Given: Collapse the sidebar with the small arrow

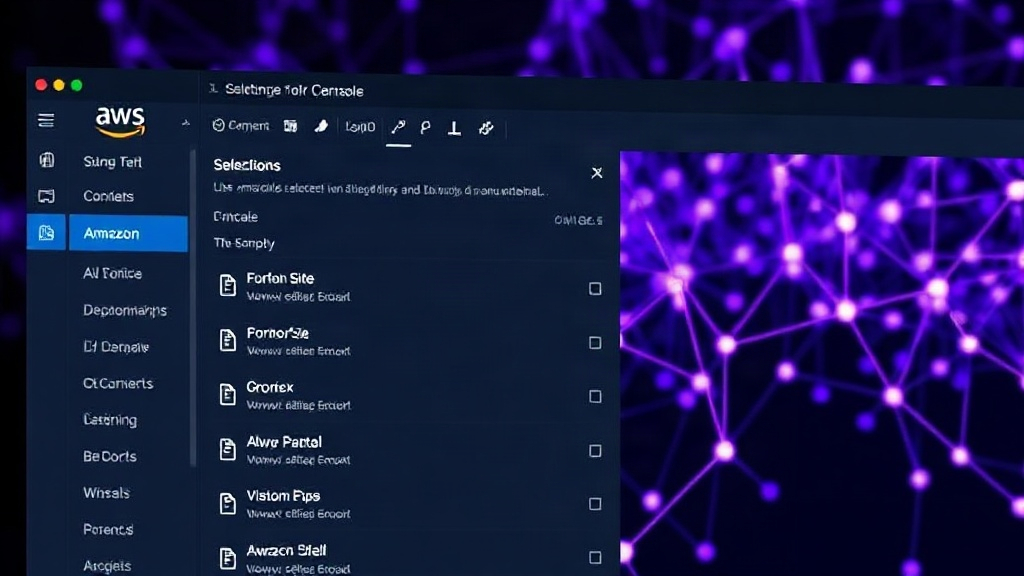Looking at the screenshot, I should point(185,123).
